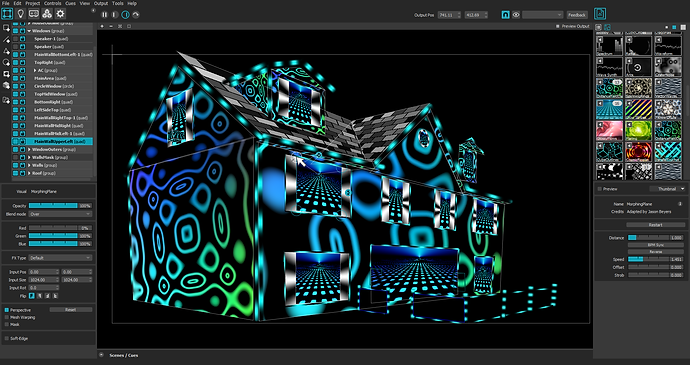Open the Output menu
The image size is (690, 365).
(x=101, y=3)
